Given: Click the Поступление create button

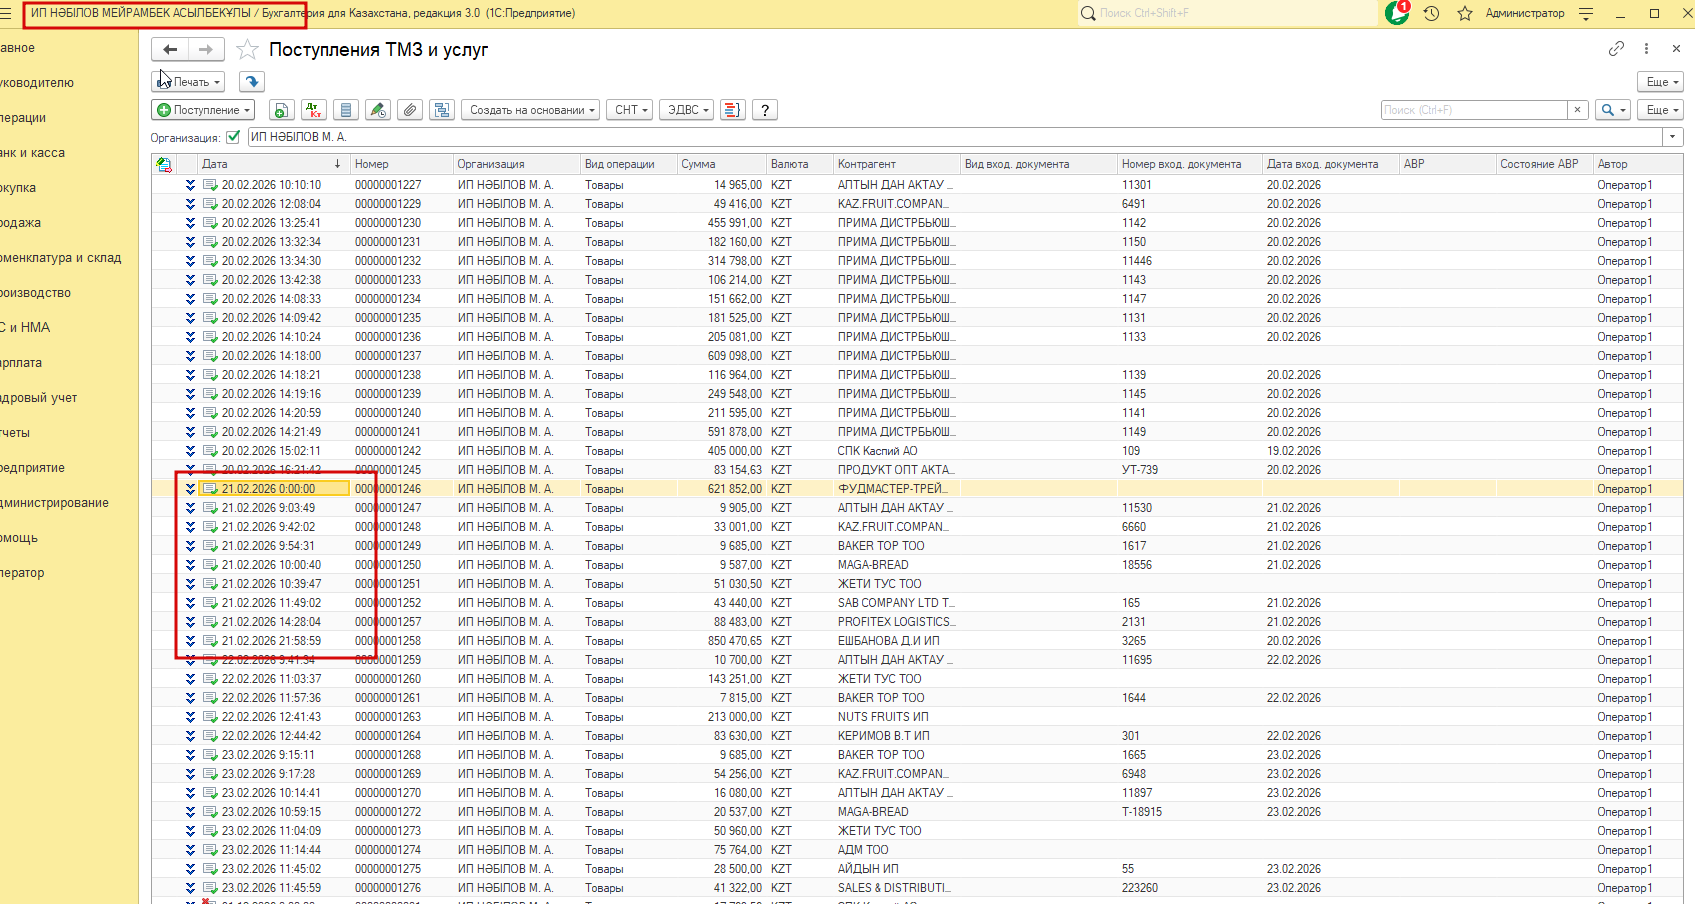Looking at the screenshot, I should pos(204,110).
